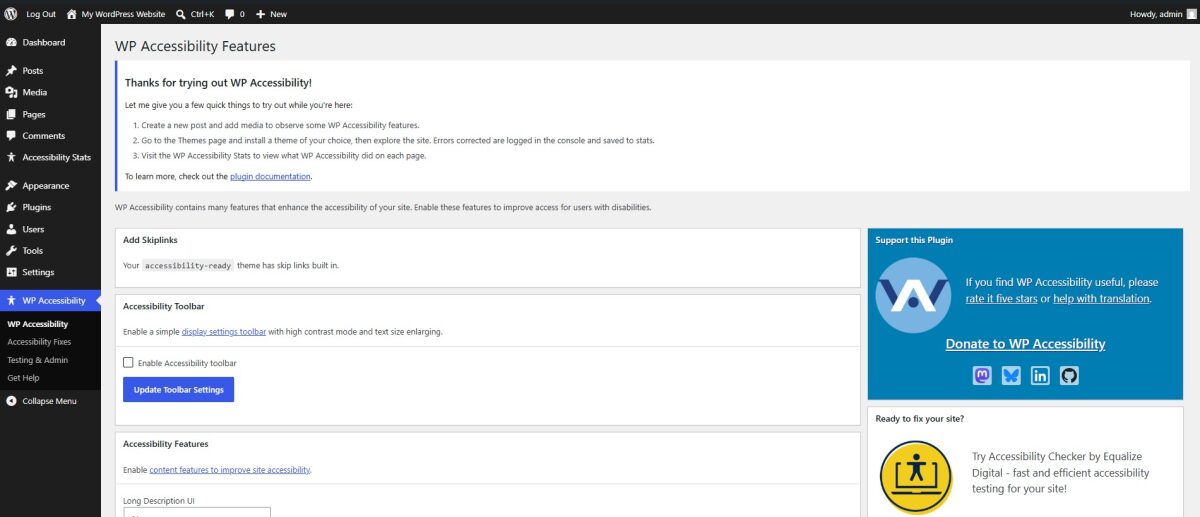Open the Long Description UI dropdown

[197, 512]
